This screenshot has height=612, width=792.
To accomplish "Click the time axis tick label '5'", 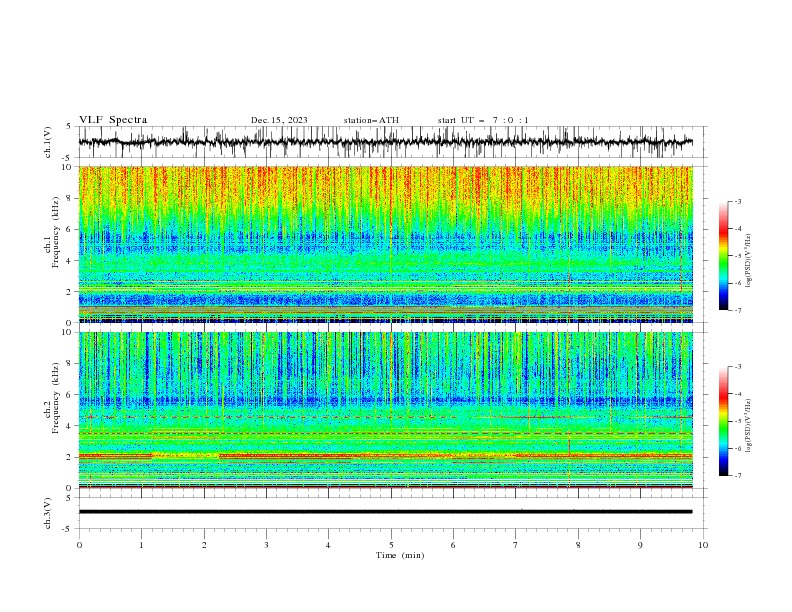I will [x=391, y=545].
